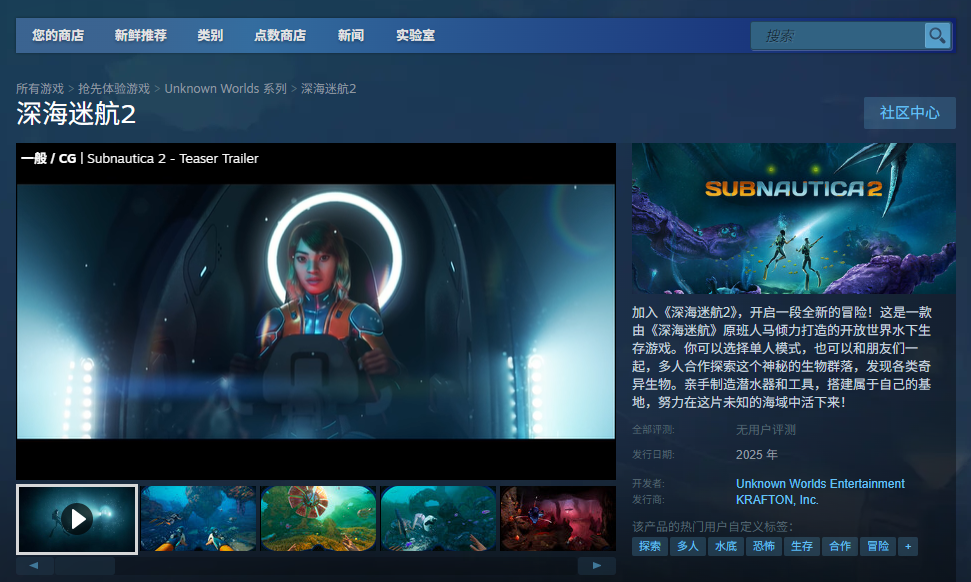This screenshot has height=582, width=971.
Task: Click the Unknown Worlds Entertainment developer link
Action: click(820, 483)
